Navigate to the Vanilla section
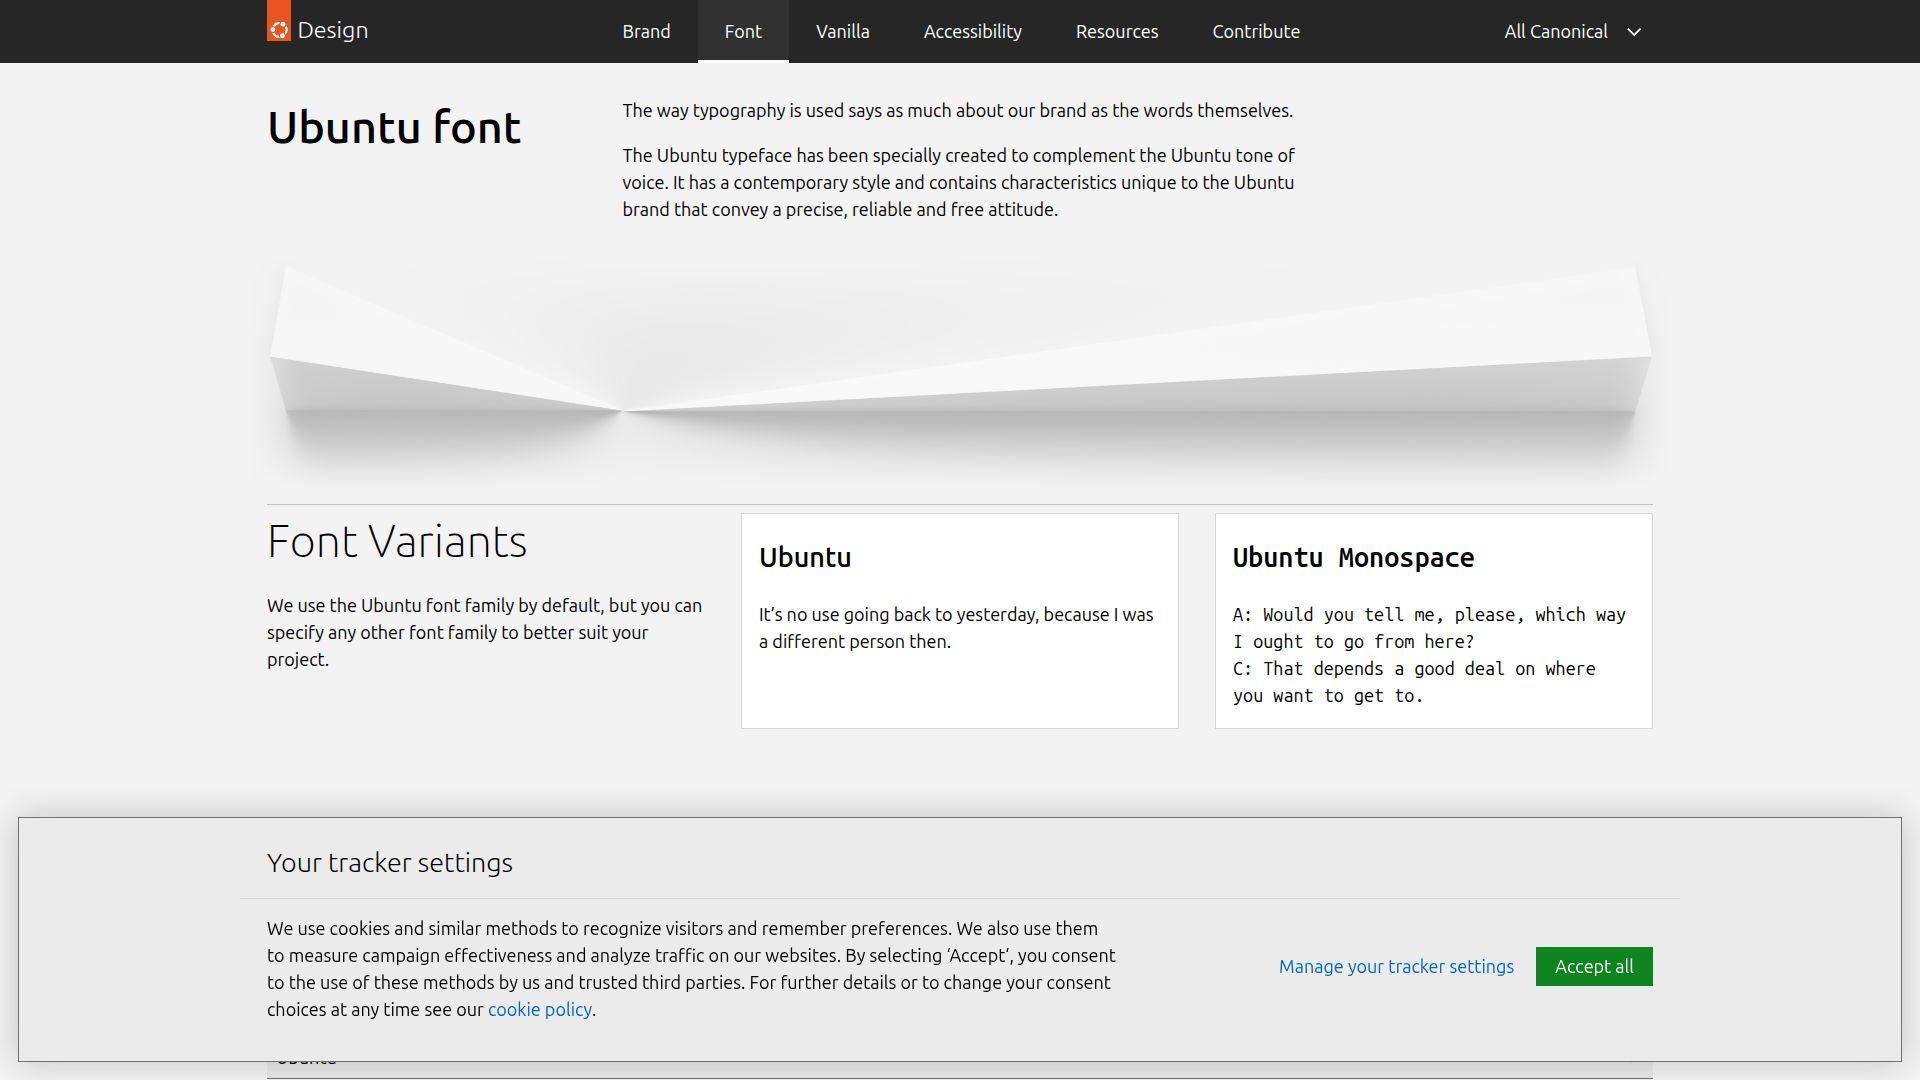The height and width of the screenshot is (1080, 1920). point(841,31)
